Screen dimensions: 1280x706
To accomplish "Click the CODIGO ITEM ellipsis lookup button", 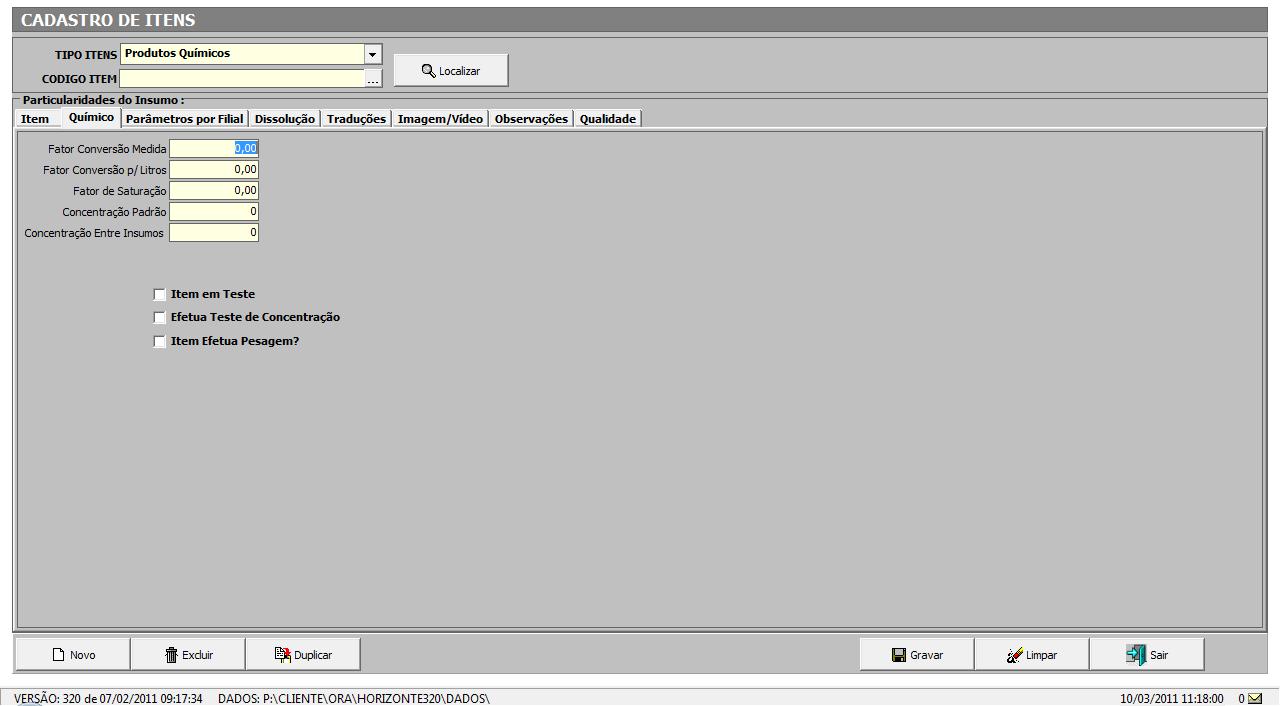I will (x=373, y=79).
